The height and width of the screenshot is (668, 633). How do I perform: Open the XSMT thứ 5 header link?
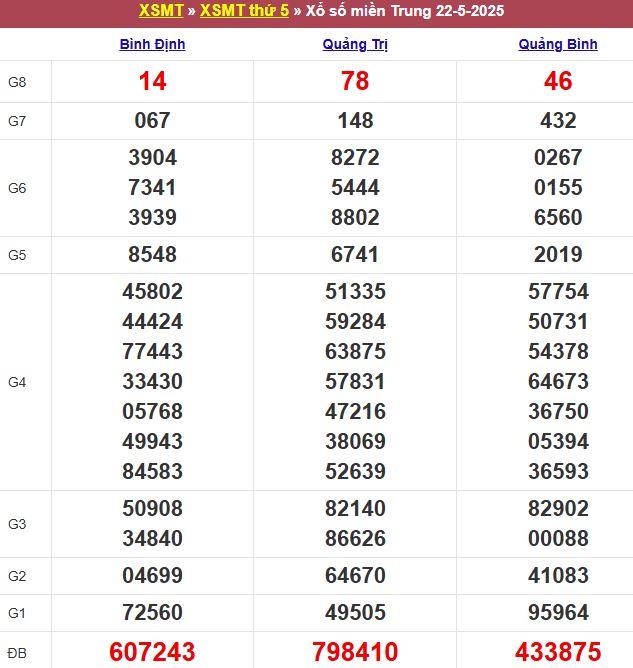245,11
